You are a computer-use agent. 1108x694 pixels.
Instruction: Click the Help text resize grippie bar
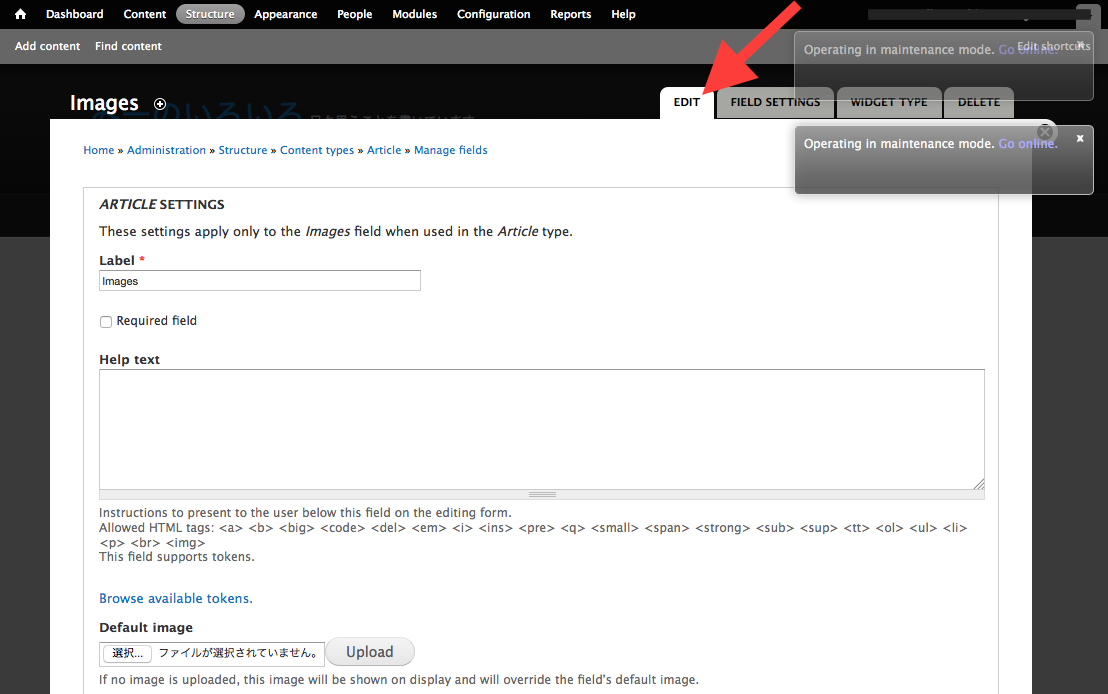[542, 495]
